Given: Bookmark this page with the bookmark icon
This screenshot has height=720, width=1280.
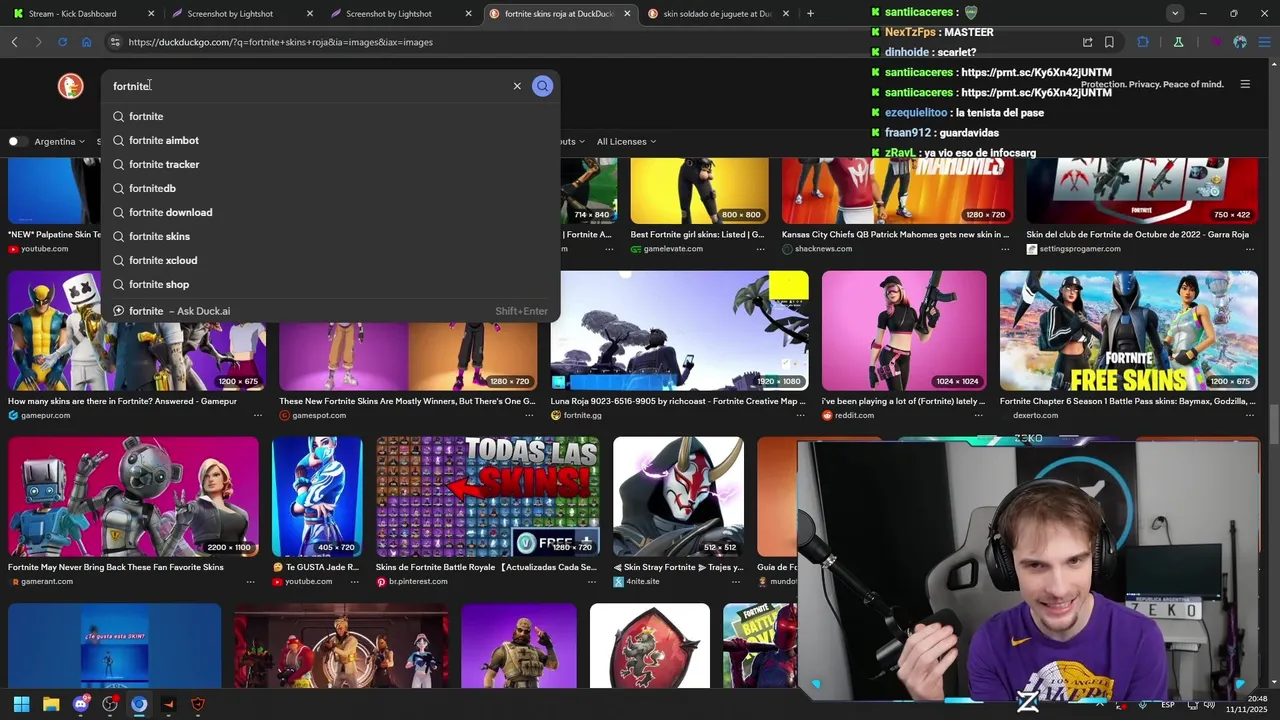Looking at the screenshot, I should 1109,42.
